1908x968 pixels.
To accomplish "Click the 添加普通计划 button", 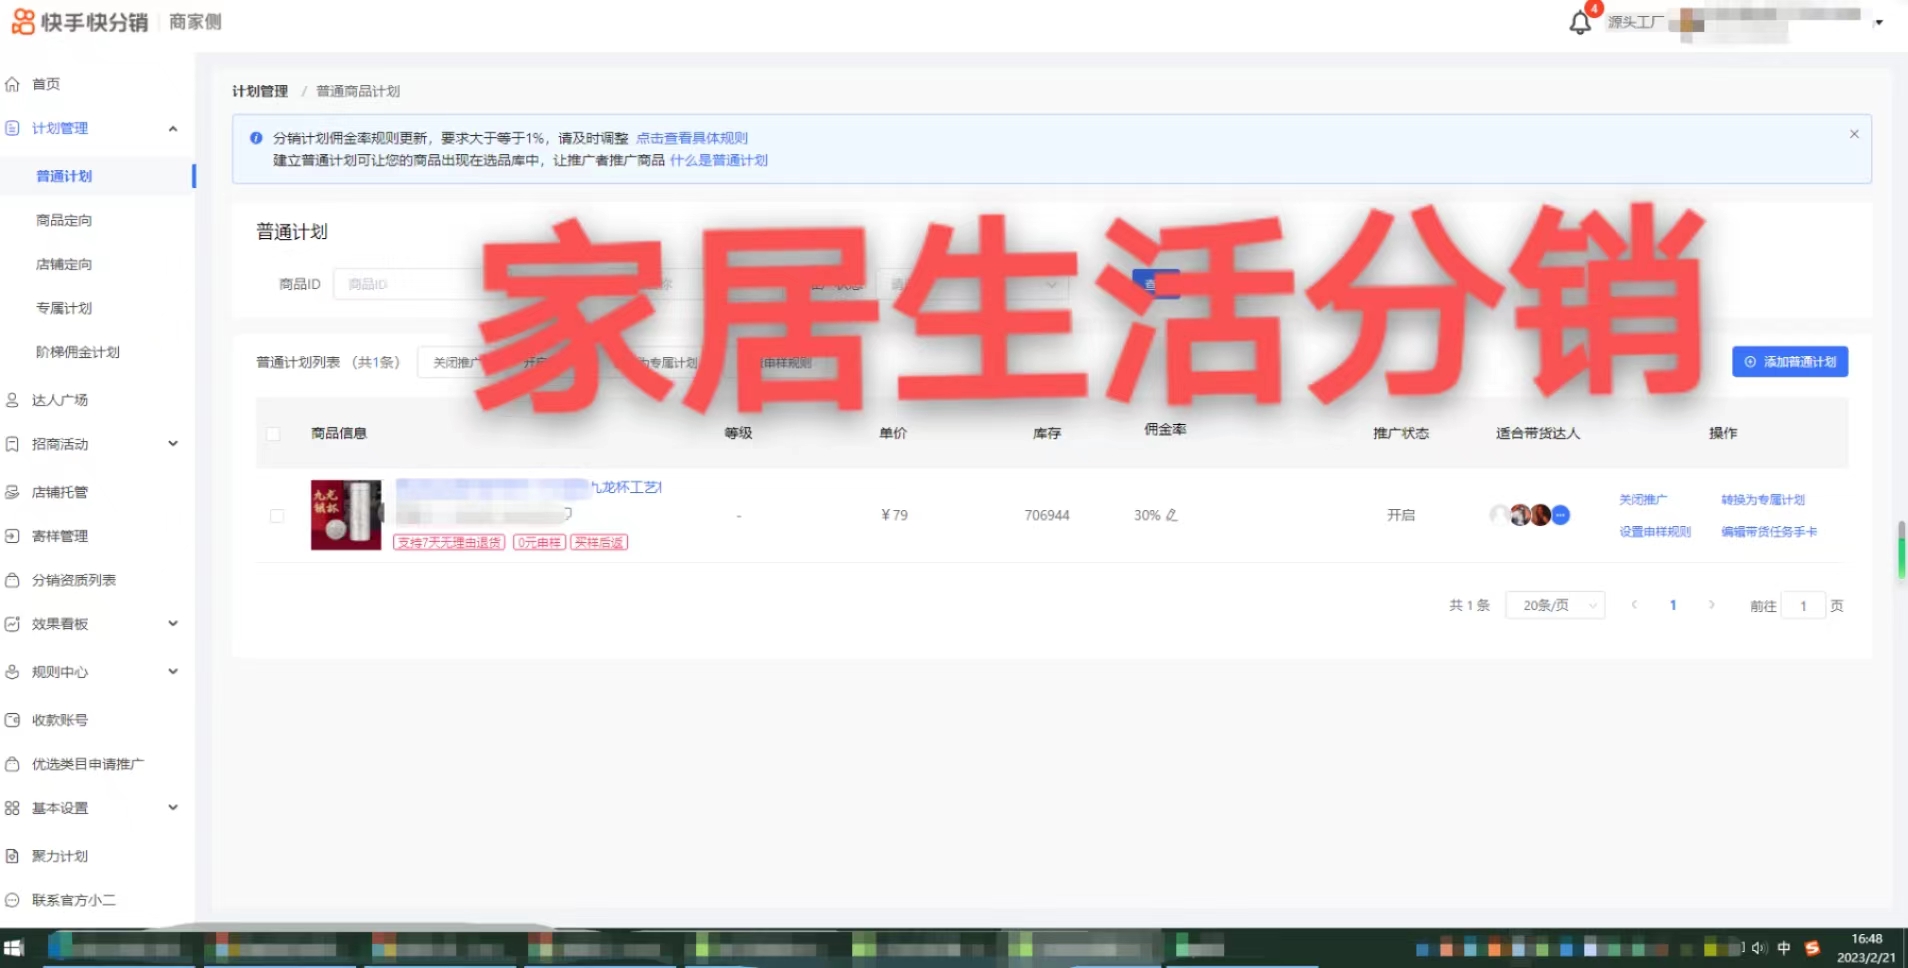I will [1789, 361].
